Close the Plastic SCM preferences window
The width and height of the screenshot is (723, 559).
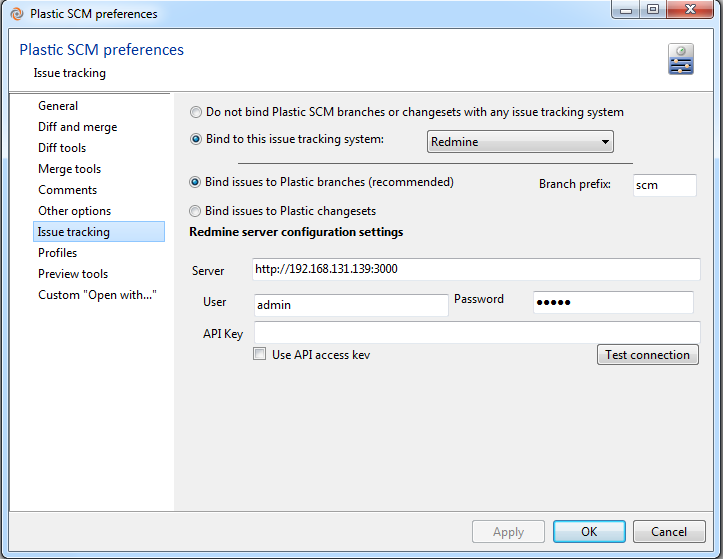690,9
